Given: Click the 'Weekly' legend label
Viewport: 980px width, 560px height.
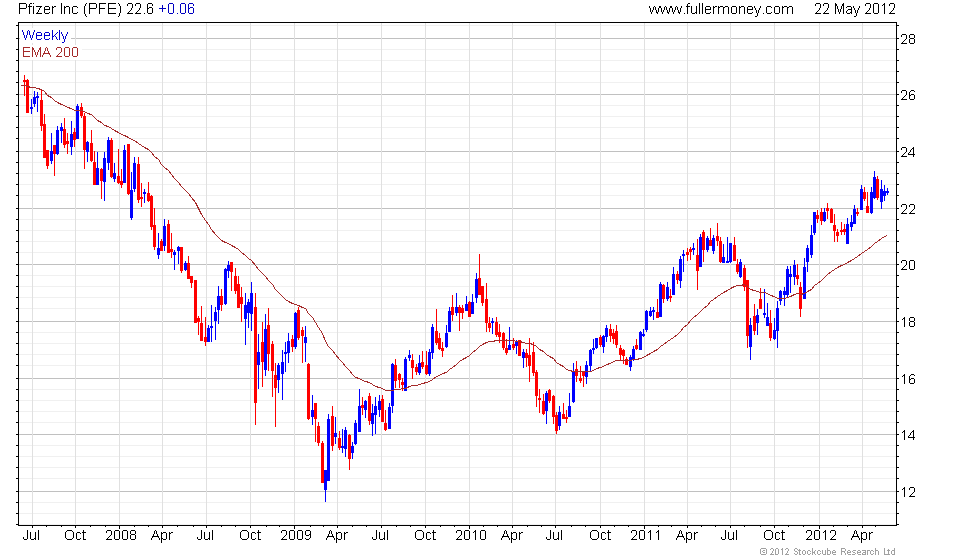Looking at the screenshot, I should pos(44,36).
